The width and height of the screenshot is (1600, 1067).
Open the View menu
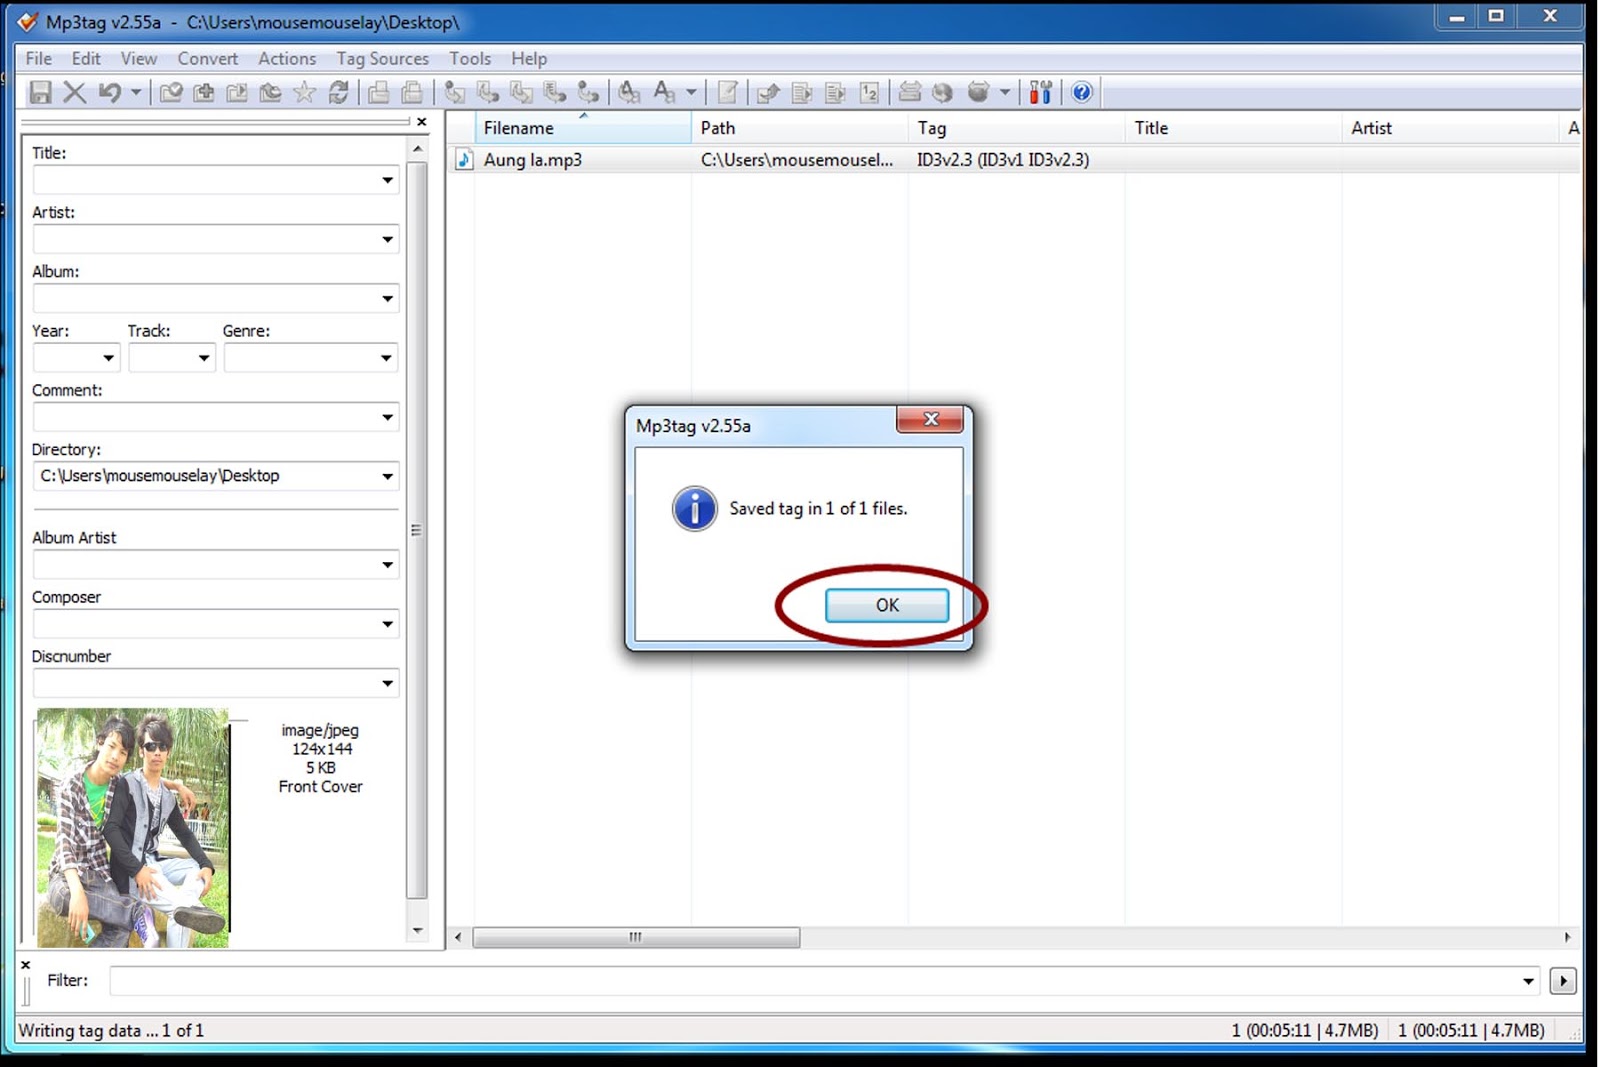click(x=139, y=58)
